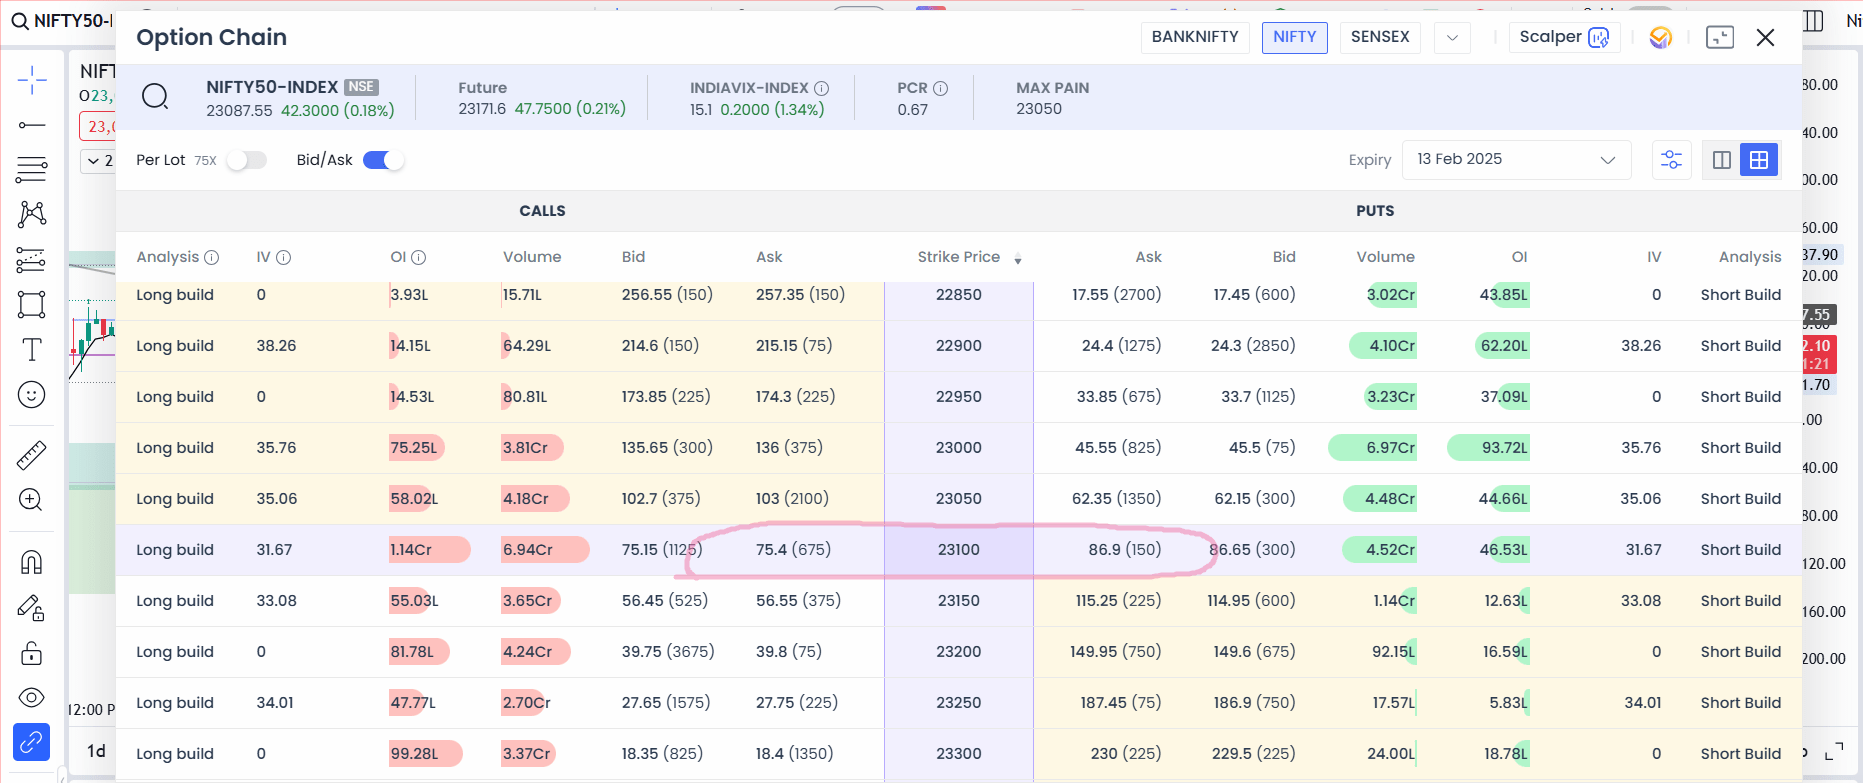This screenshot has width=1863, height=783.
Task: Open the calls OI info icon
Action: pyautogui.click(x=418, y=257)
